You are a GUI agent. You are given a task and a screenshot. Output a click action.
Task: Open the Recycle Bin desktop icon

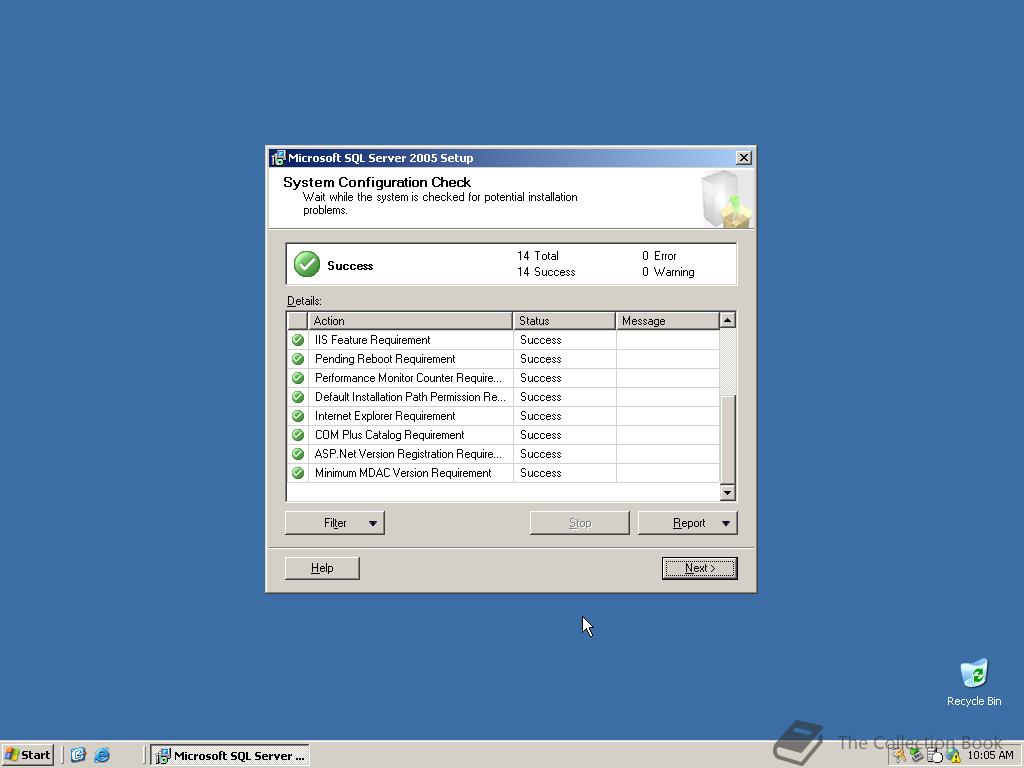coord(974,682)
